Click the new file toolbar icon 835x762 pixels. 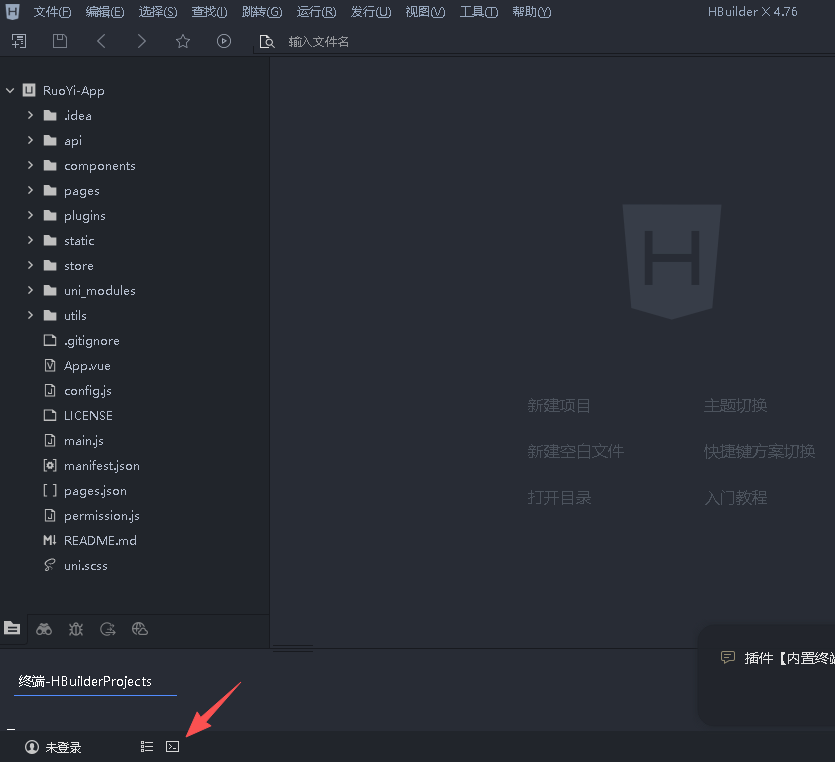point(19,41)
